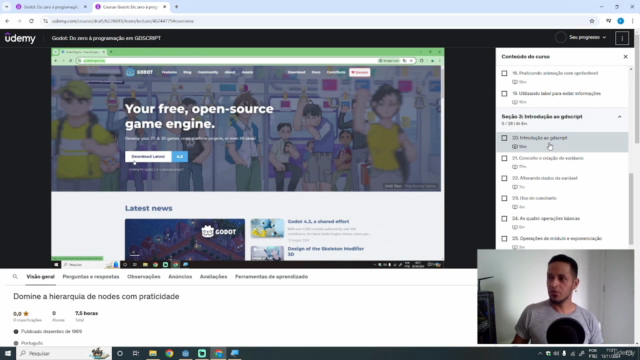Click the browser back arrow
Viewport: 640px width, 360px height.
tap(7, 21)
